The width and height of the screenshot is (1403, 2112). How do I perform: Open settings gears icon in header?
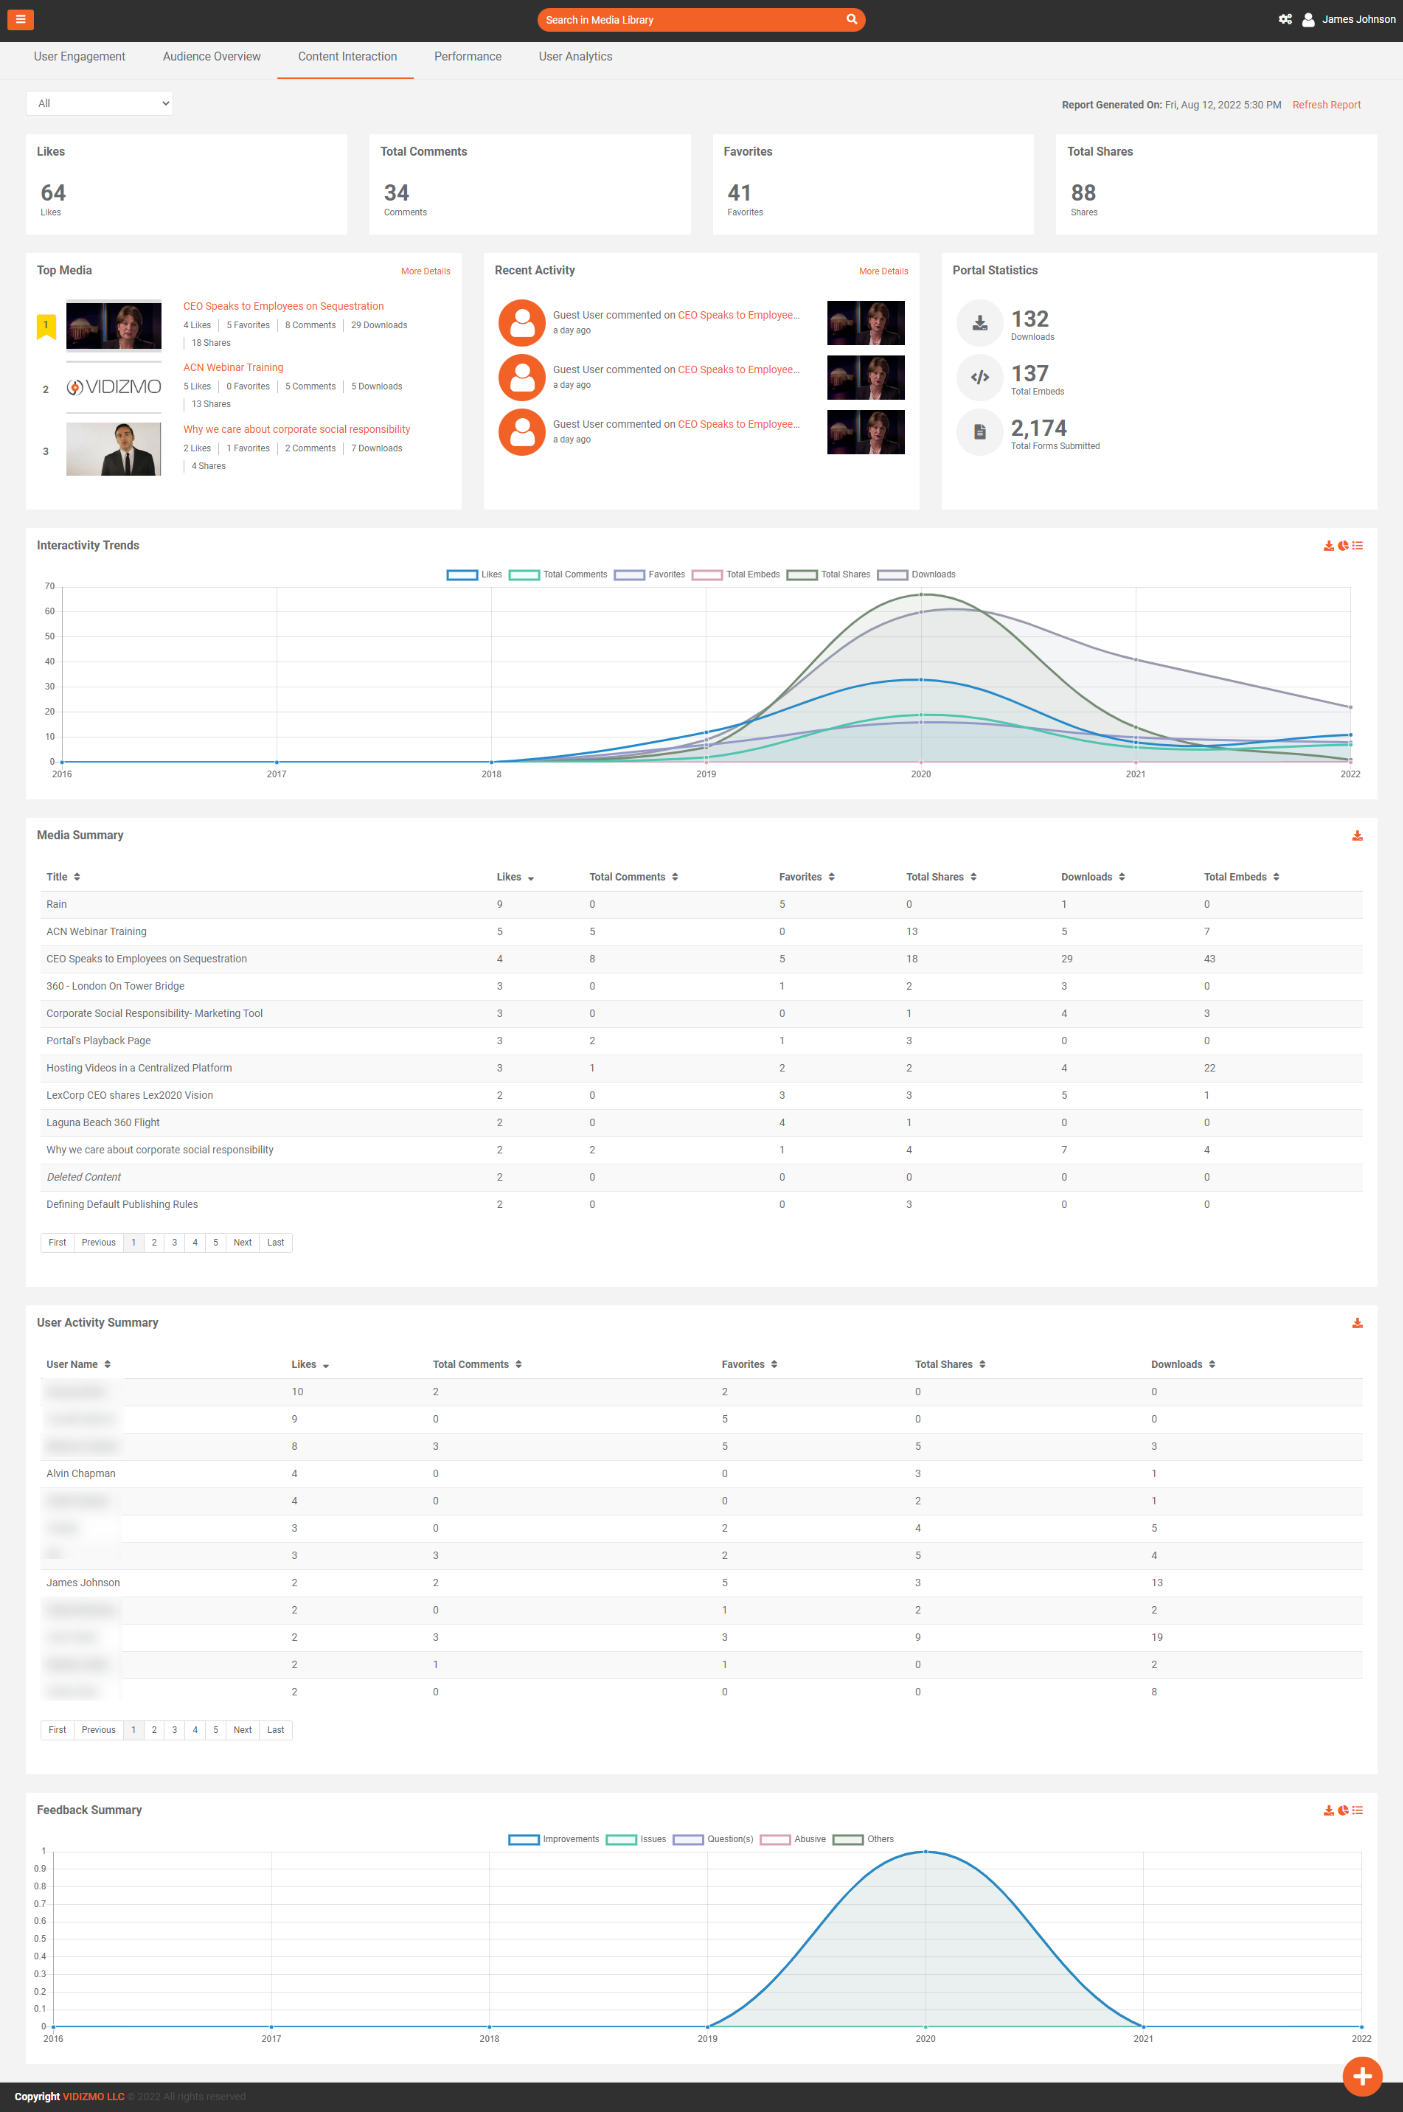(x=1285, y=19)
